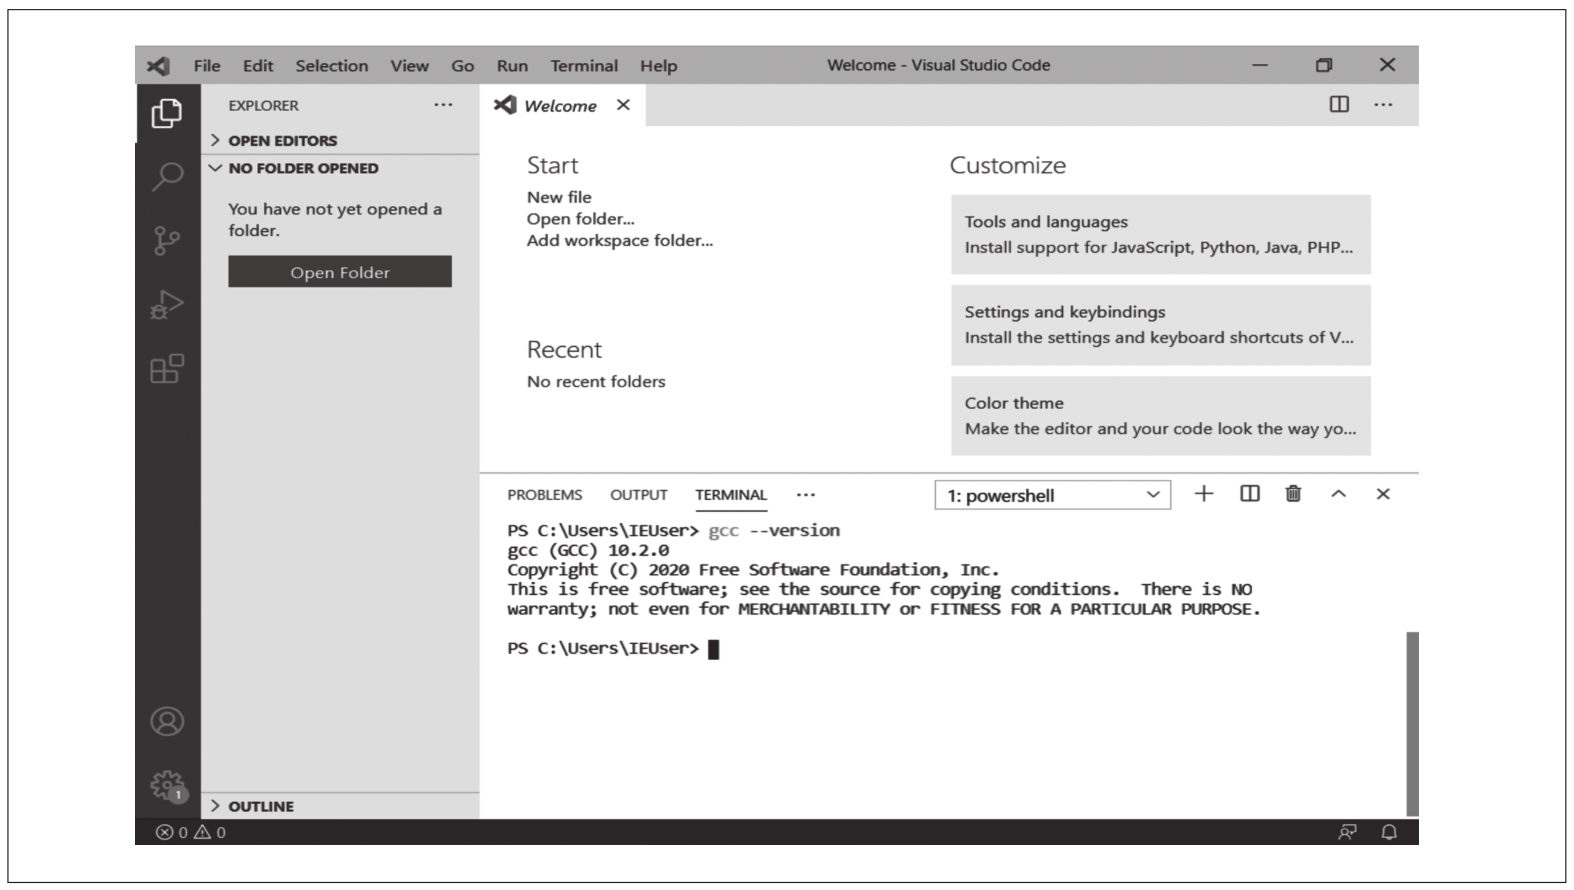Open the Accounts icon in activity bar
This screenshot has height=890, width=1574.
tap(167, 721)
